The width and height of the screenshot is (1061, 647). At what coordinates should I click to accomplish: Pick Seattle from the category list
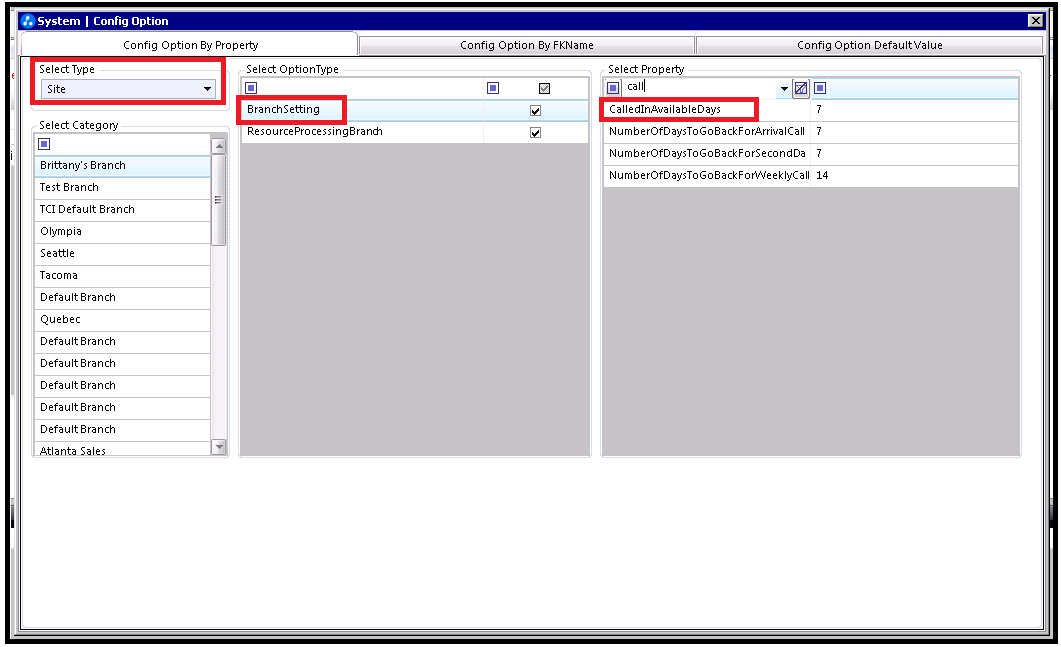[x=122, y=254]
